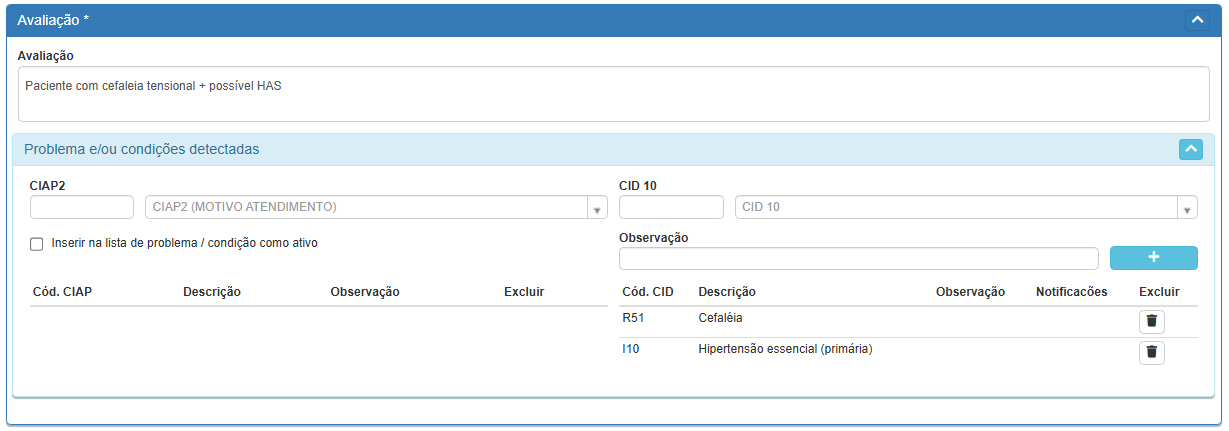The width and height of the screenshot is (1229, 431).
Task: Collapse the Avaliação panel with its chevron
Action: (1196, 20)
